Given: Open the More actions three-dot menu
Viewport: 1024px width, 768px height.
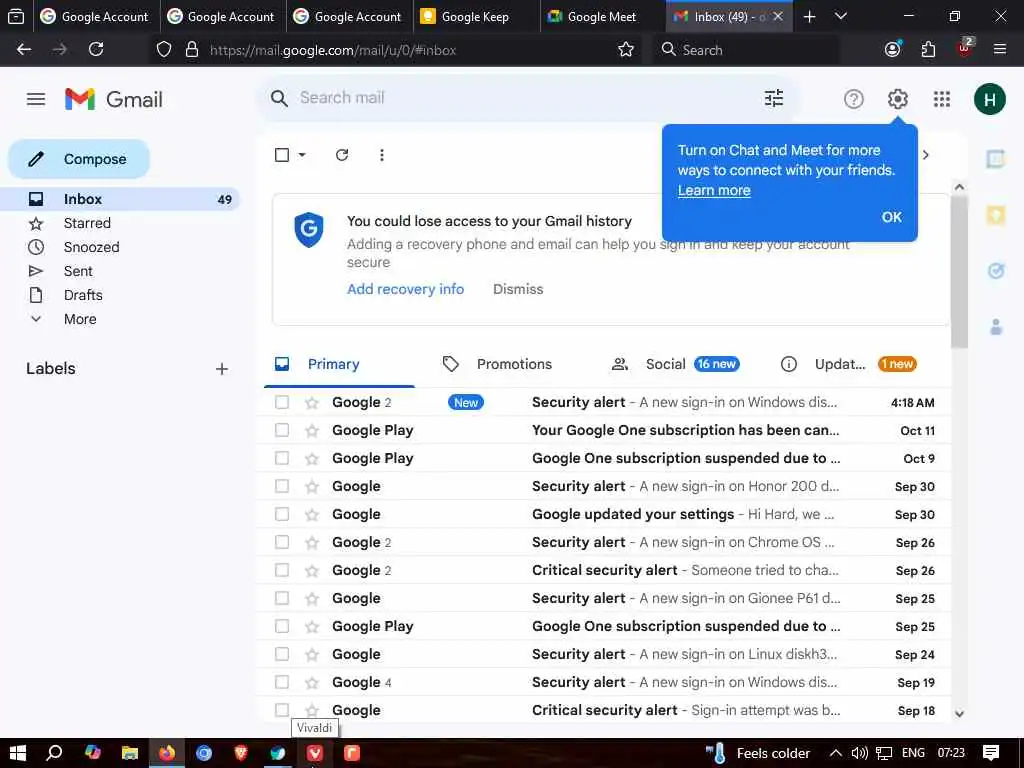Looking at the screenshot, I should 381,155.
